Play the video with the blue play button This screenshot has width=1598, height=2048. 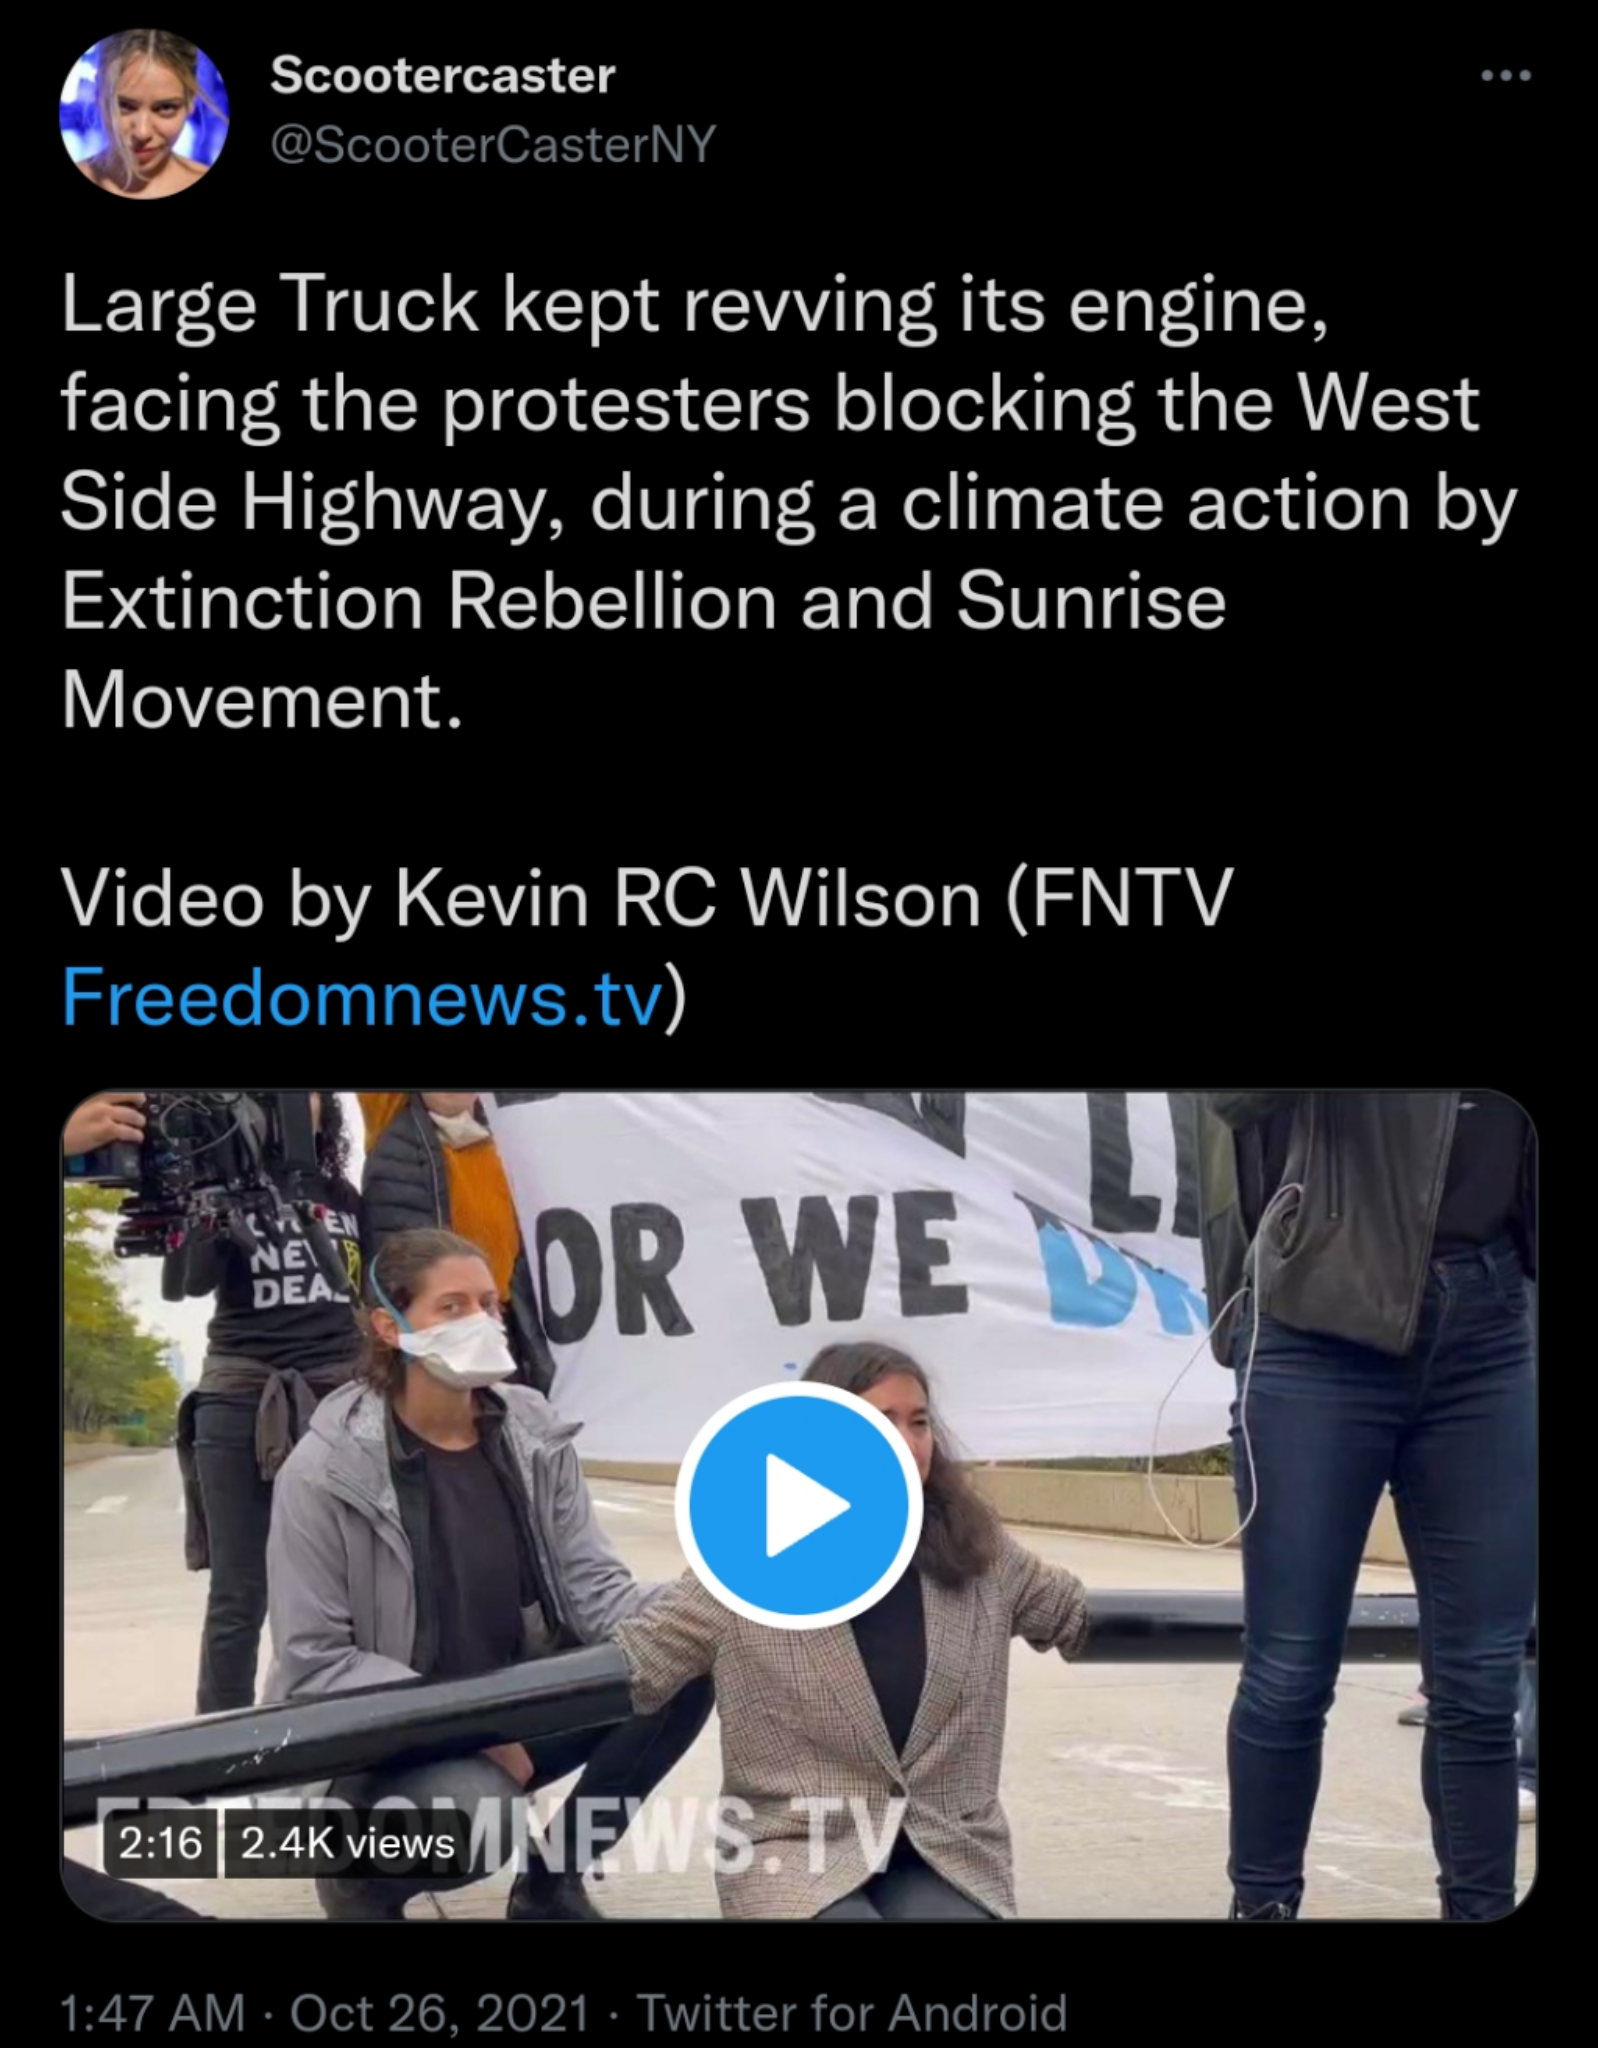(798, 1503)
